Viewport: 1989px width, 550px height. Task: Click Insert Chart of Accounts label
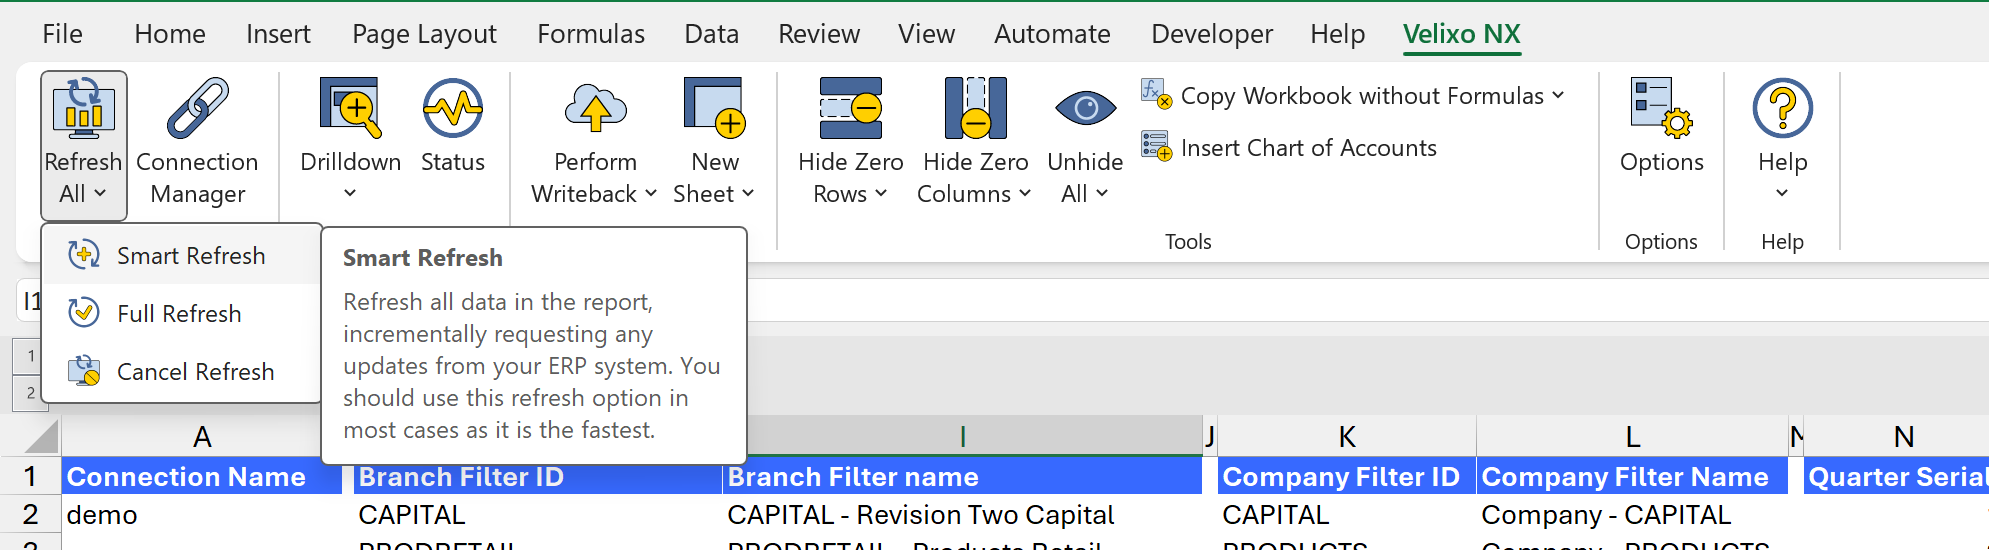coord(1308,148)
